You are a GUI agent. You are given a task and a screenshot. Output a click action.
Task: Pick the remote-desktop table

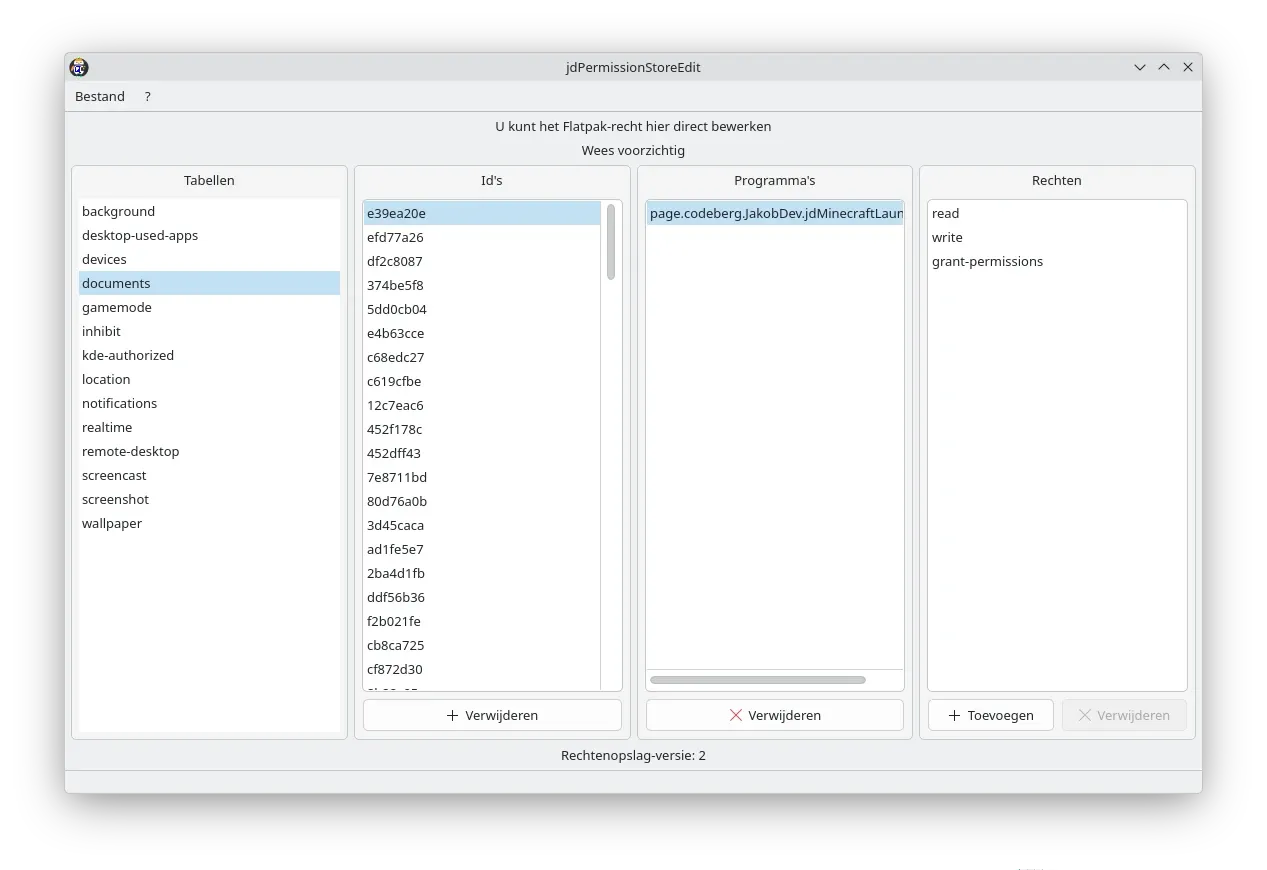coord(209,451)
